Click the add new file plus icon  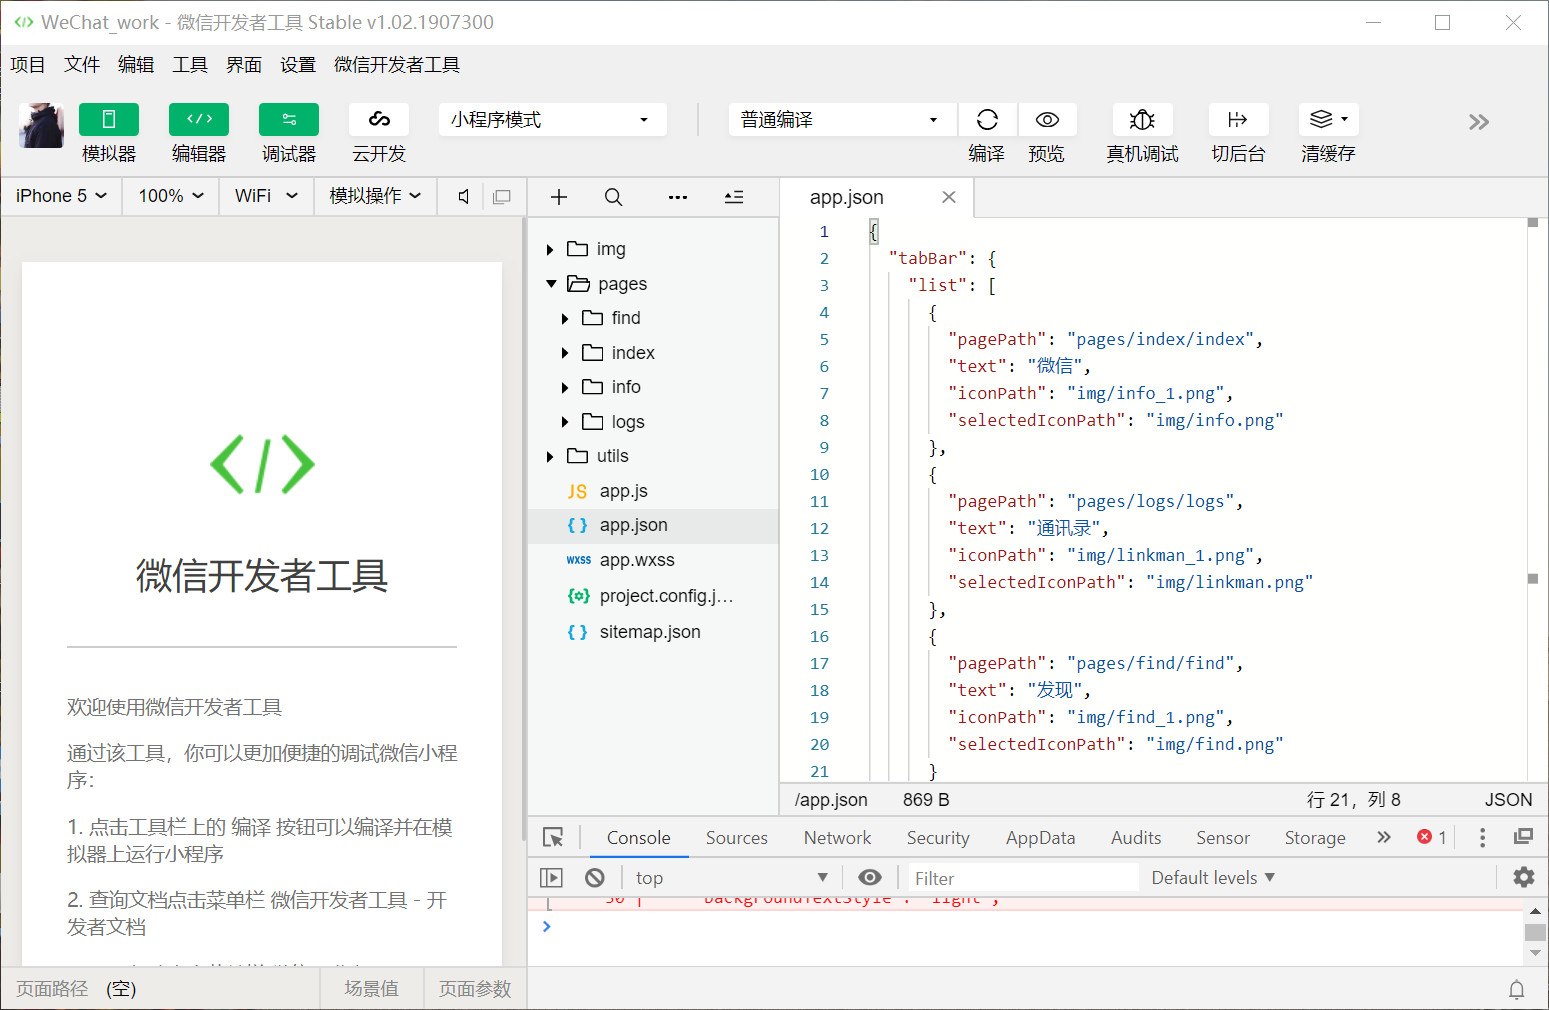click(x=559, y=197)
